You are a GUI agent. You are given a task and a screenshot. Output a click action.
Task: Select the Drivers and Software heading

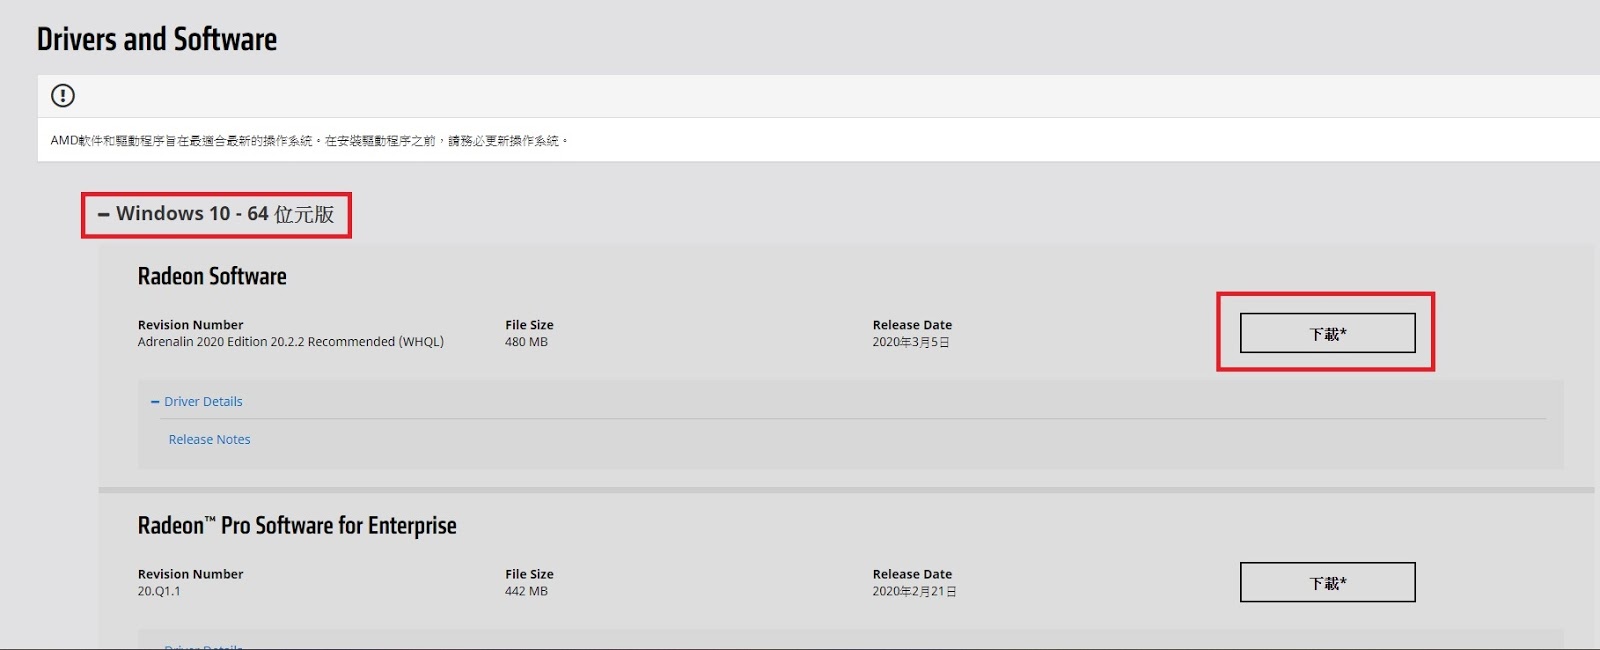click(x=157, y=39)
